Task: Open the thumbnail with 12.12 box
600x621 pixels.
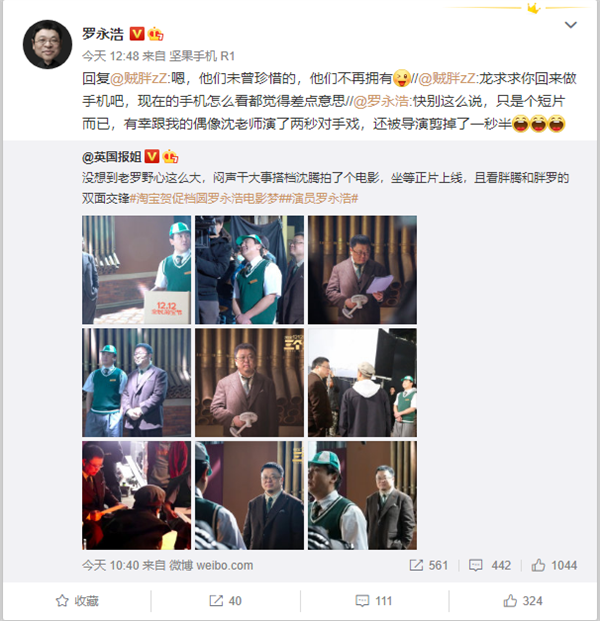Action: 137,270
